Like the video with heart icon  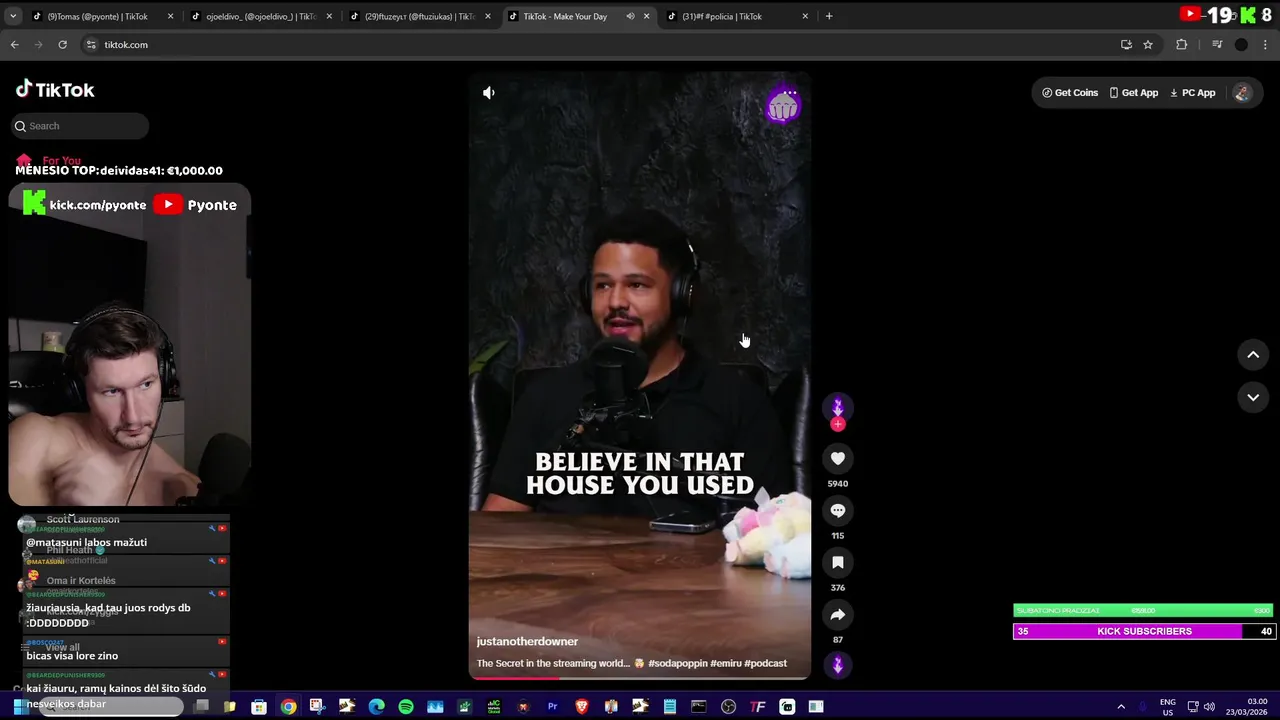click(x=838, y=459)
